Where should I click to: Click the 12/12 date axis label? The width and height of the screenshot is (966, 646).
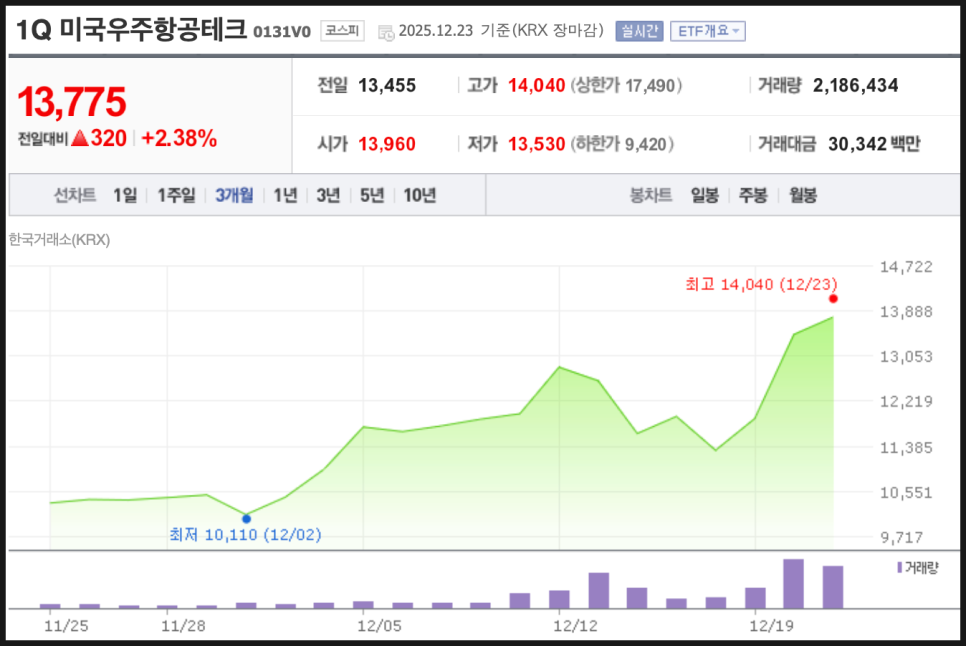pyautogui.click(x=575, y=626)
